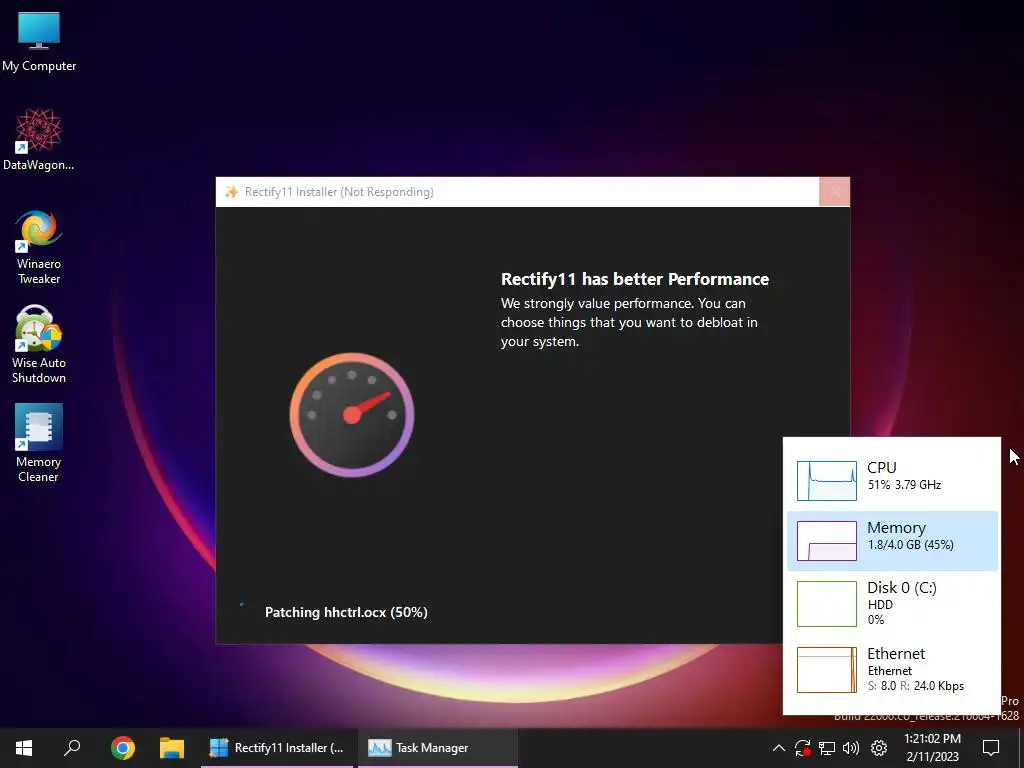Switch to Task Manager taskbar button
The width and height of the screenshot is (1024, 768).
tap(438, 748)
